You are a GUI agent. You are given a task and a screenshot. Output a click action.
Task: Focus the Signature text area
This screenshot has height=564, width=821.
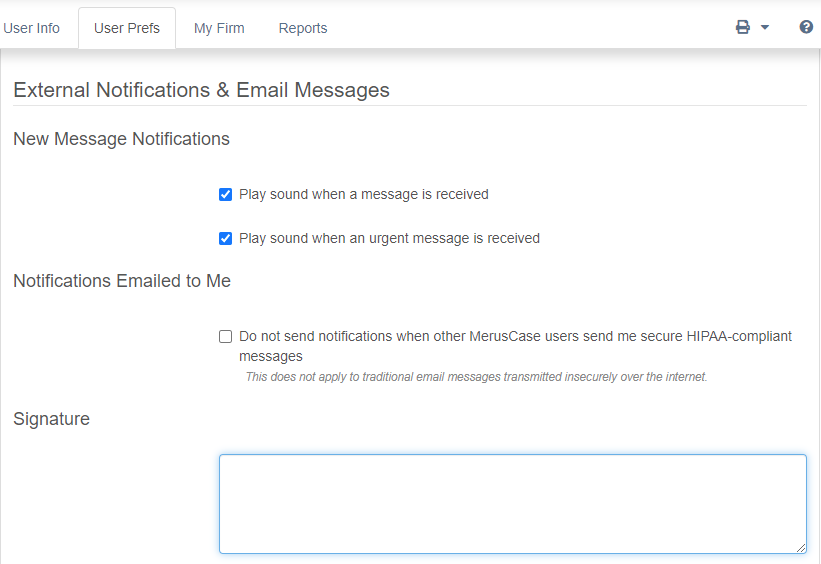coord(513,504)
